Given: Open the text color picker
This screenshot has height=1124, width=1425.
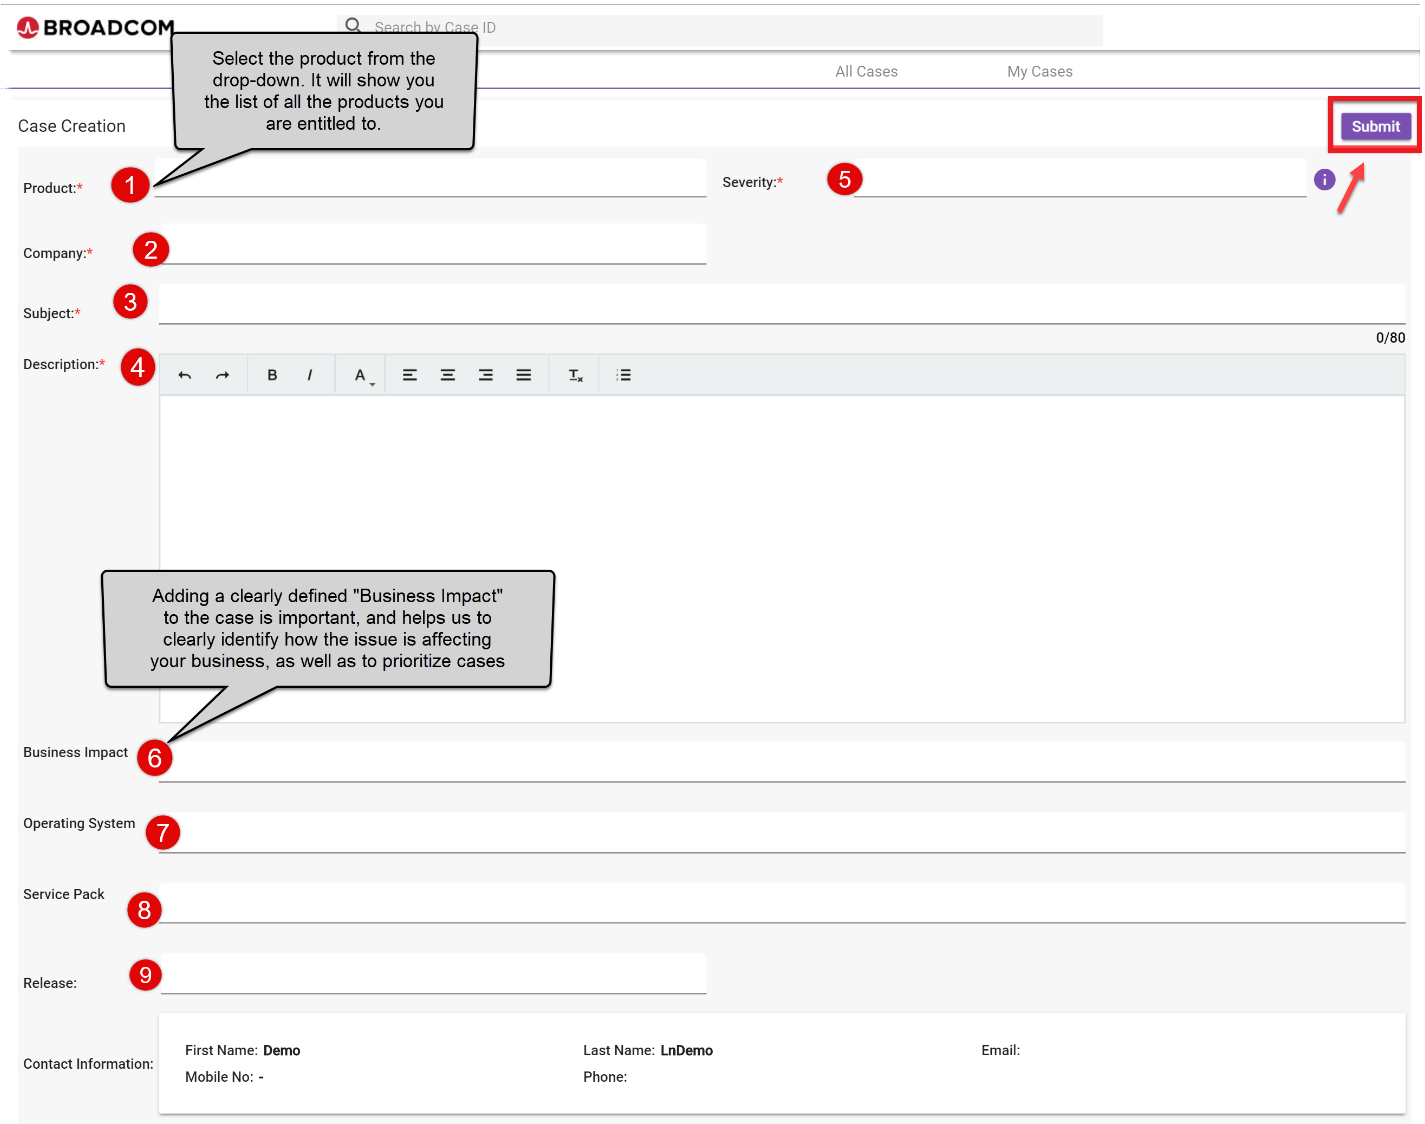Looking at the screenshot, I should point(364,376).
